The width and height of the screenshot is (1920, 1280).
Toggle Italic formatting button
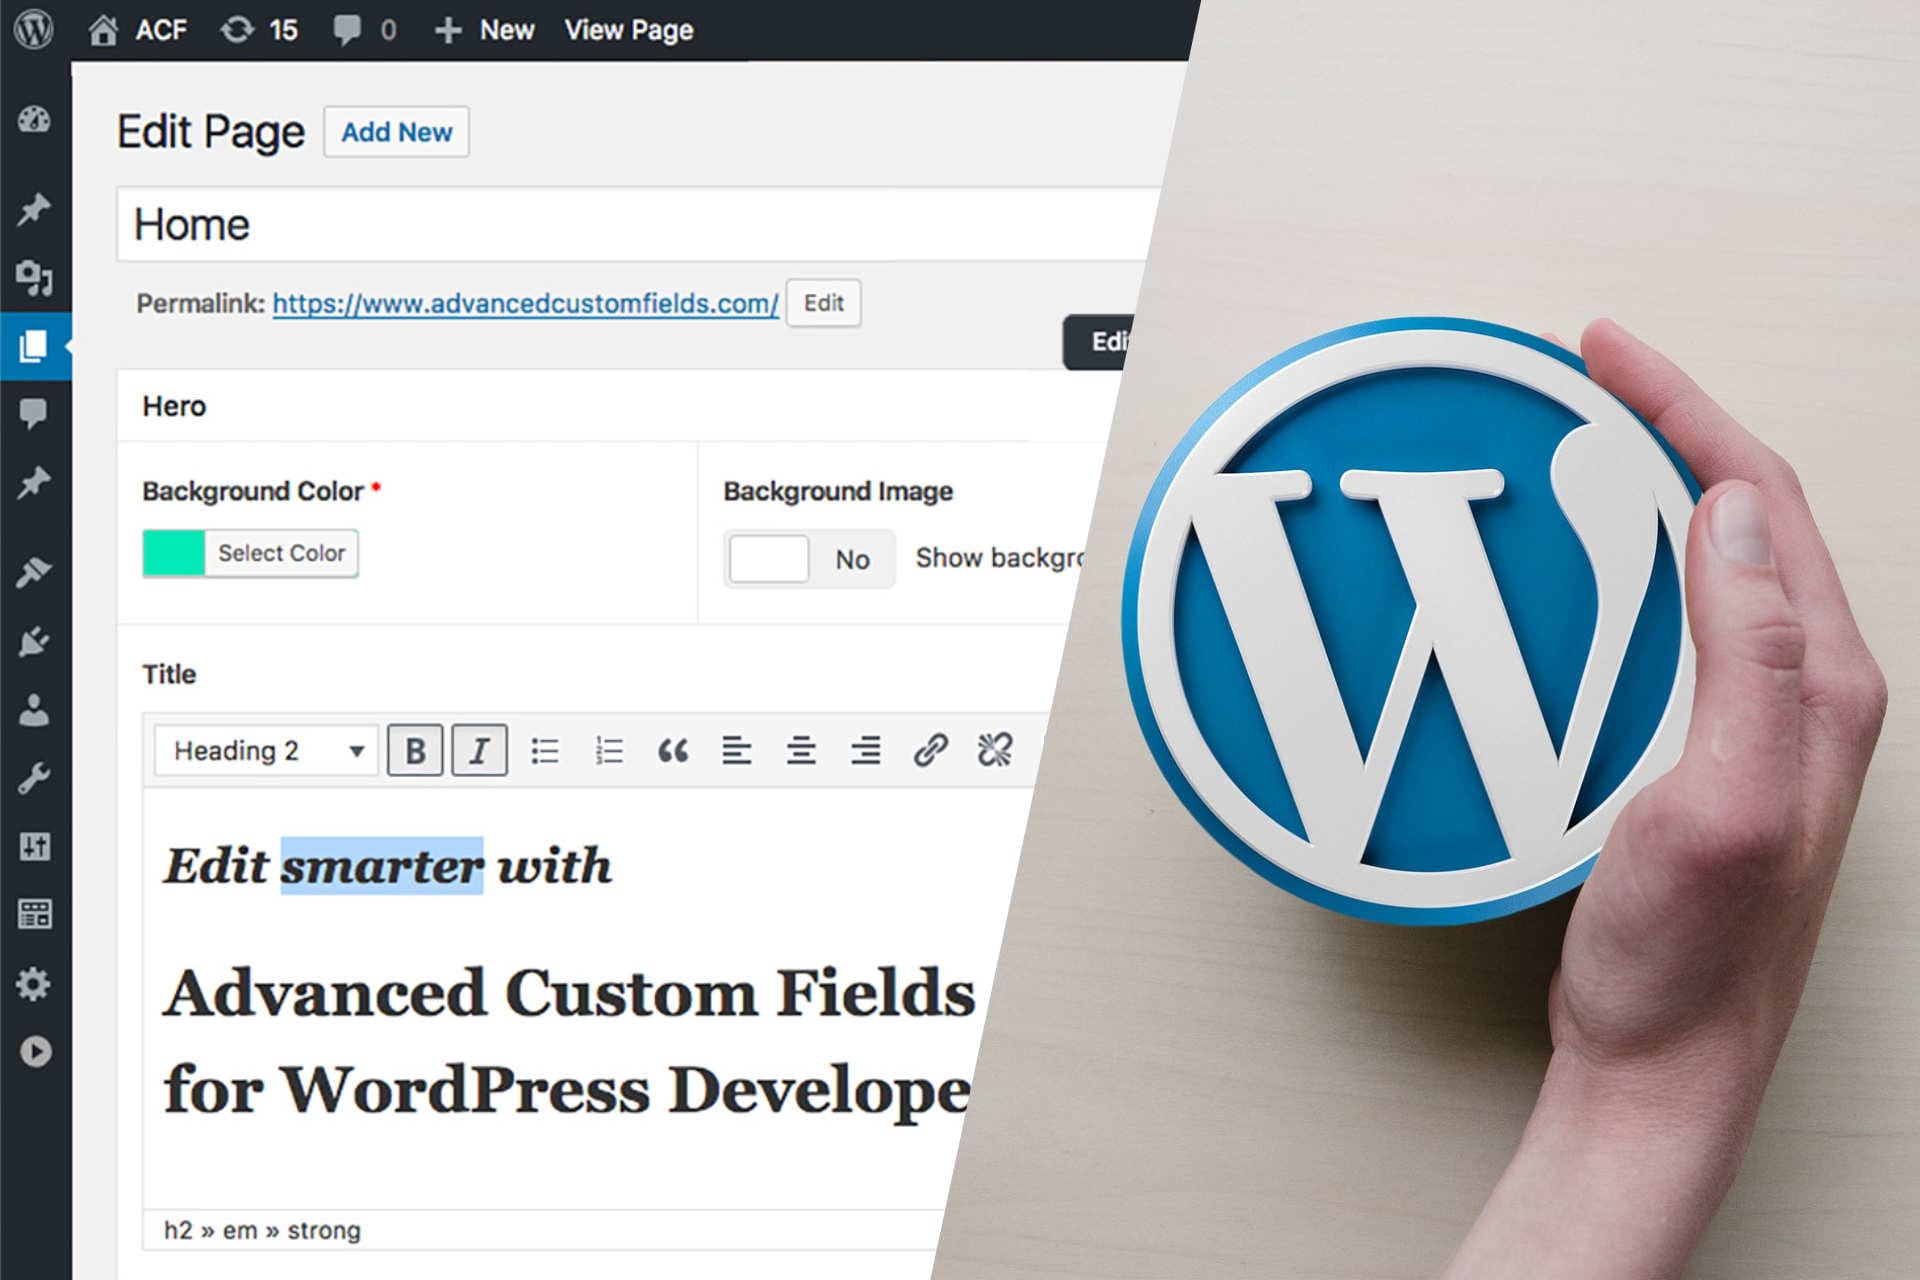pyautogui.click(x=479, y=750)
